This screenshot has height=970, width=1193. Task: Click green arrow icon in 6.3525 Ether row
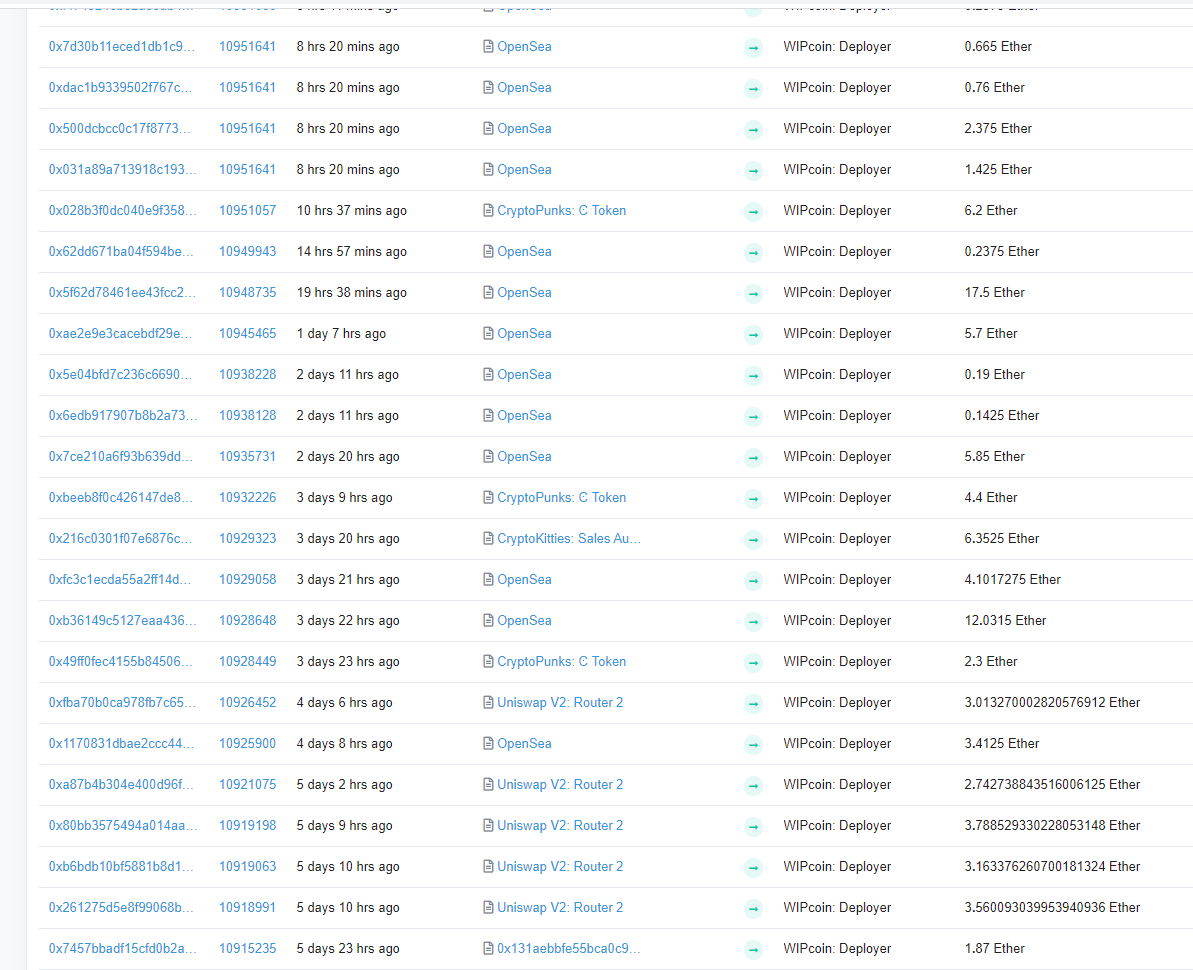pyautogui.click(x=753, y=541)
